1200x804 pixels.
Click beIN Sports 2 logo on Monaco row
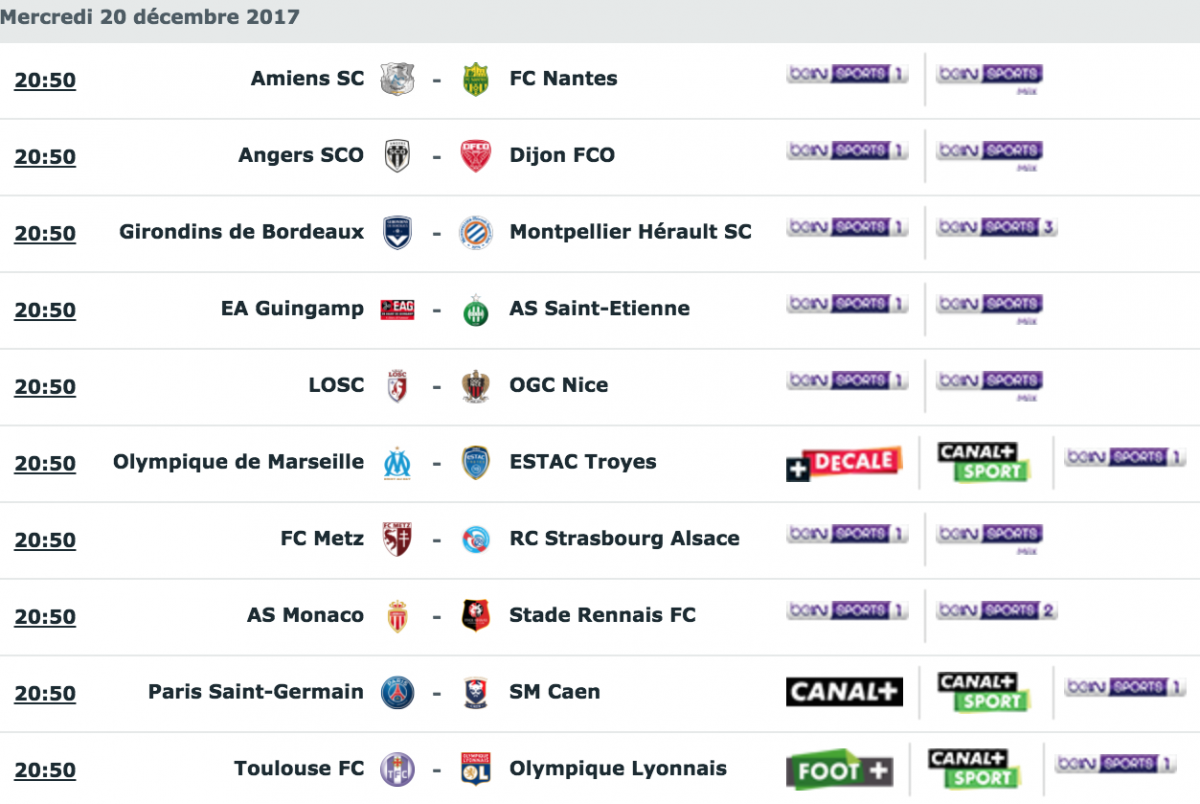pyautogui.click(x=997, y=610)
